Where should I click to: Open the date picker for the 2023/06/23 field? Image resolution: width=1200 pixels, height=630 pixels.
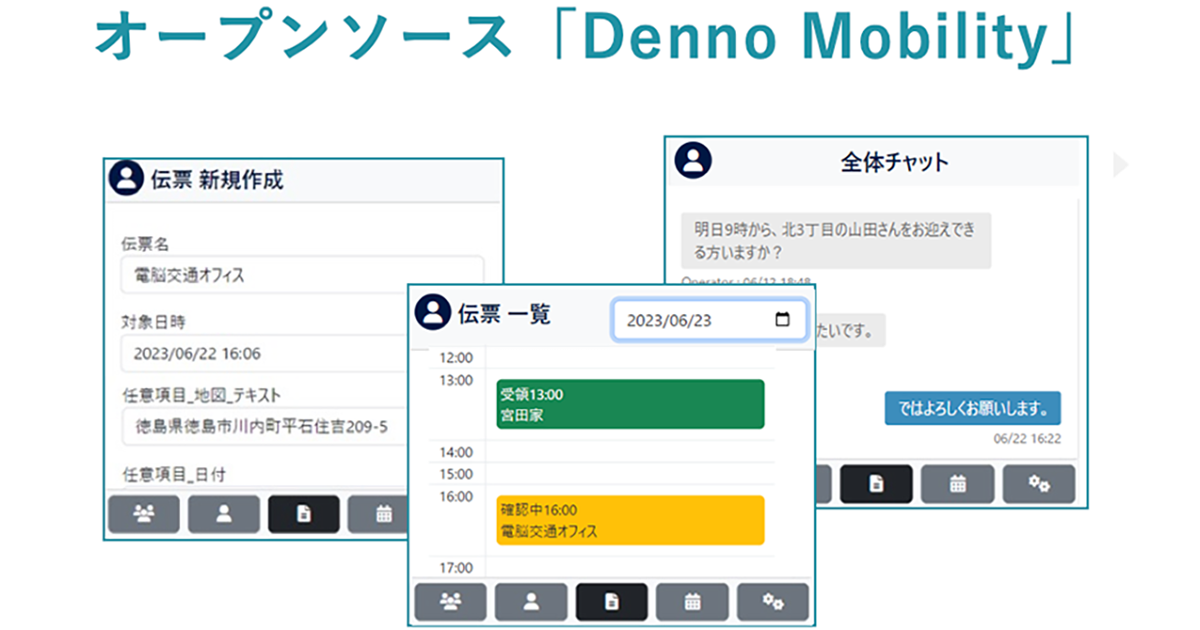point(710,320)
